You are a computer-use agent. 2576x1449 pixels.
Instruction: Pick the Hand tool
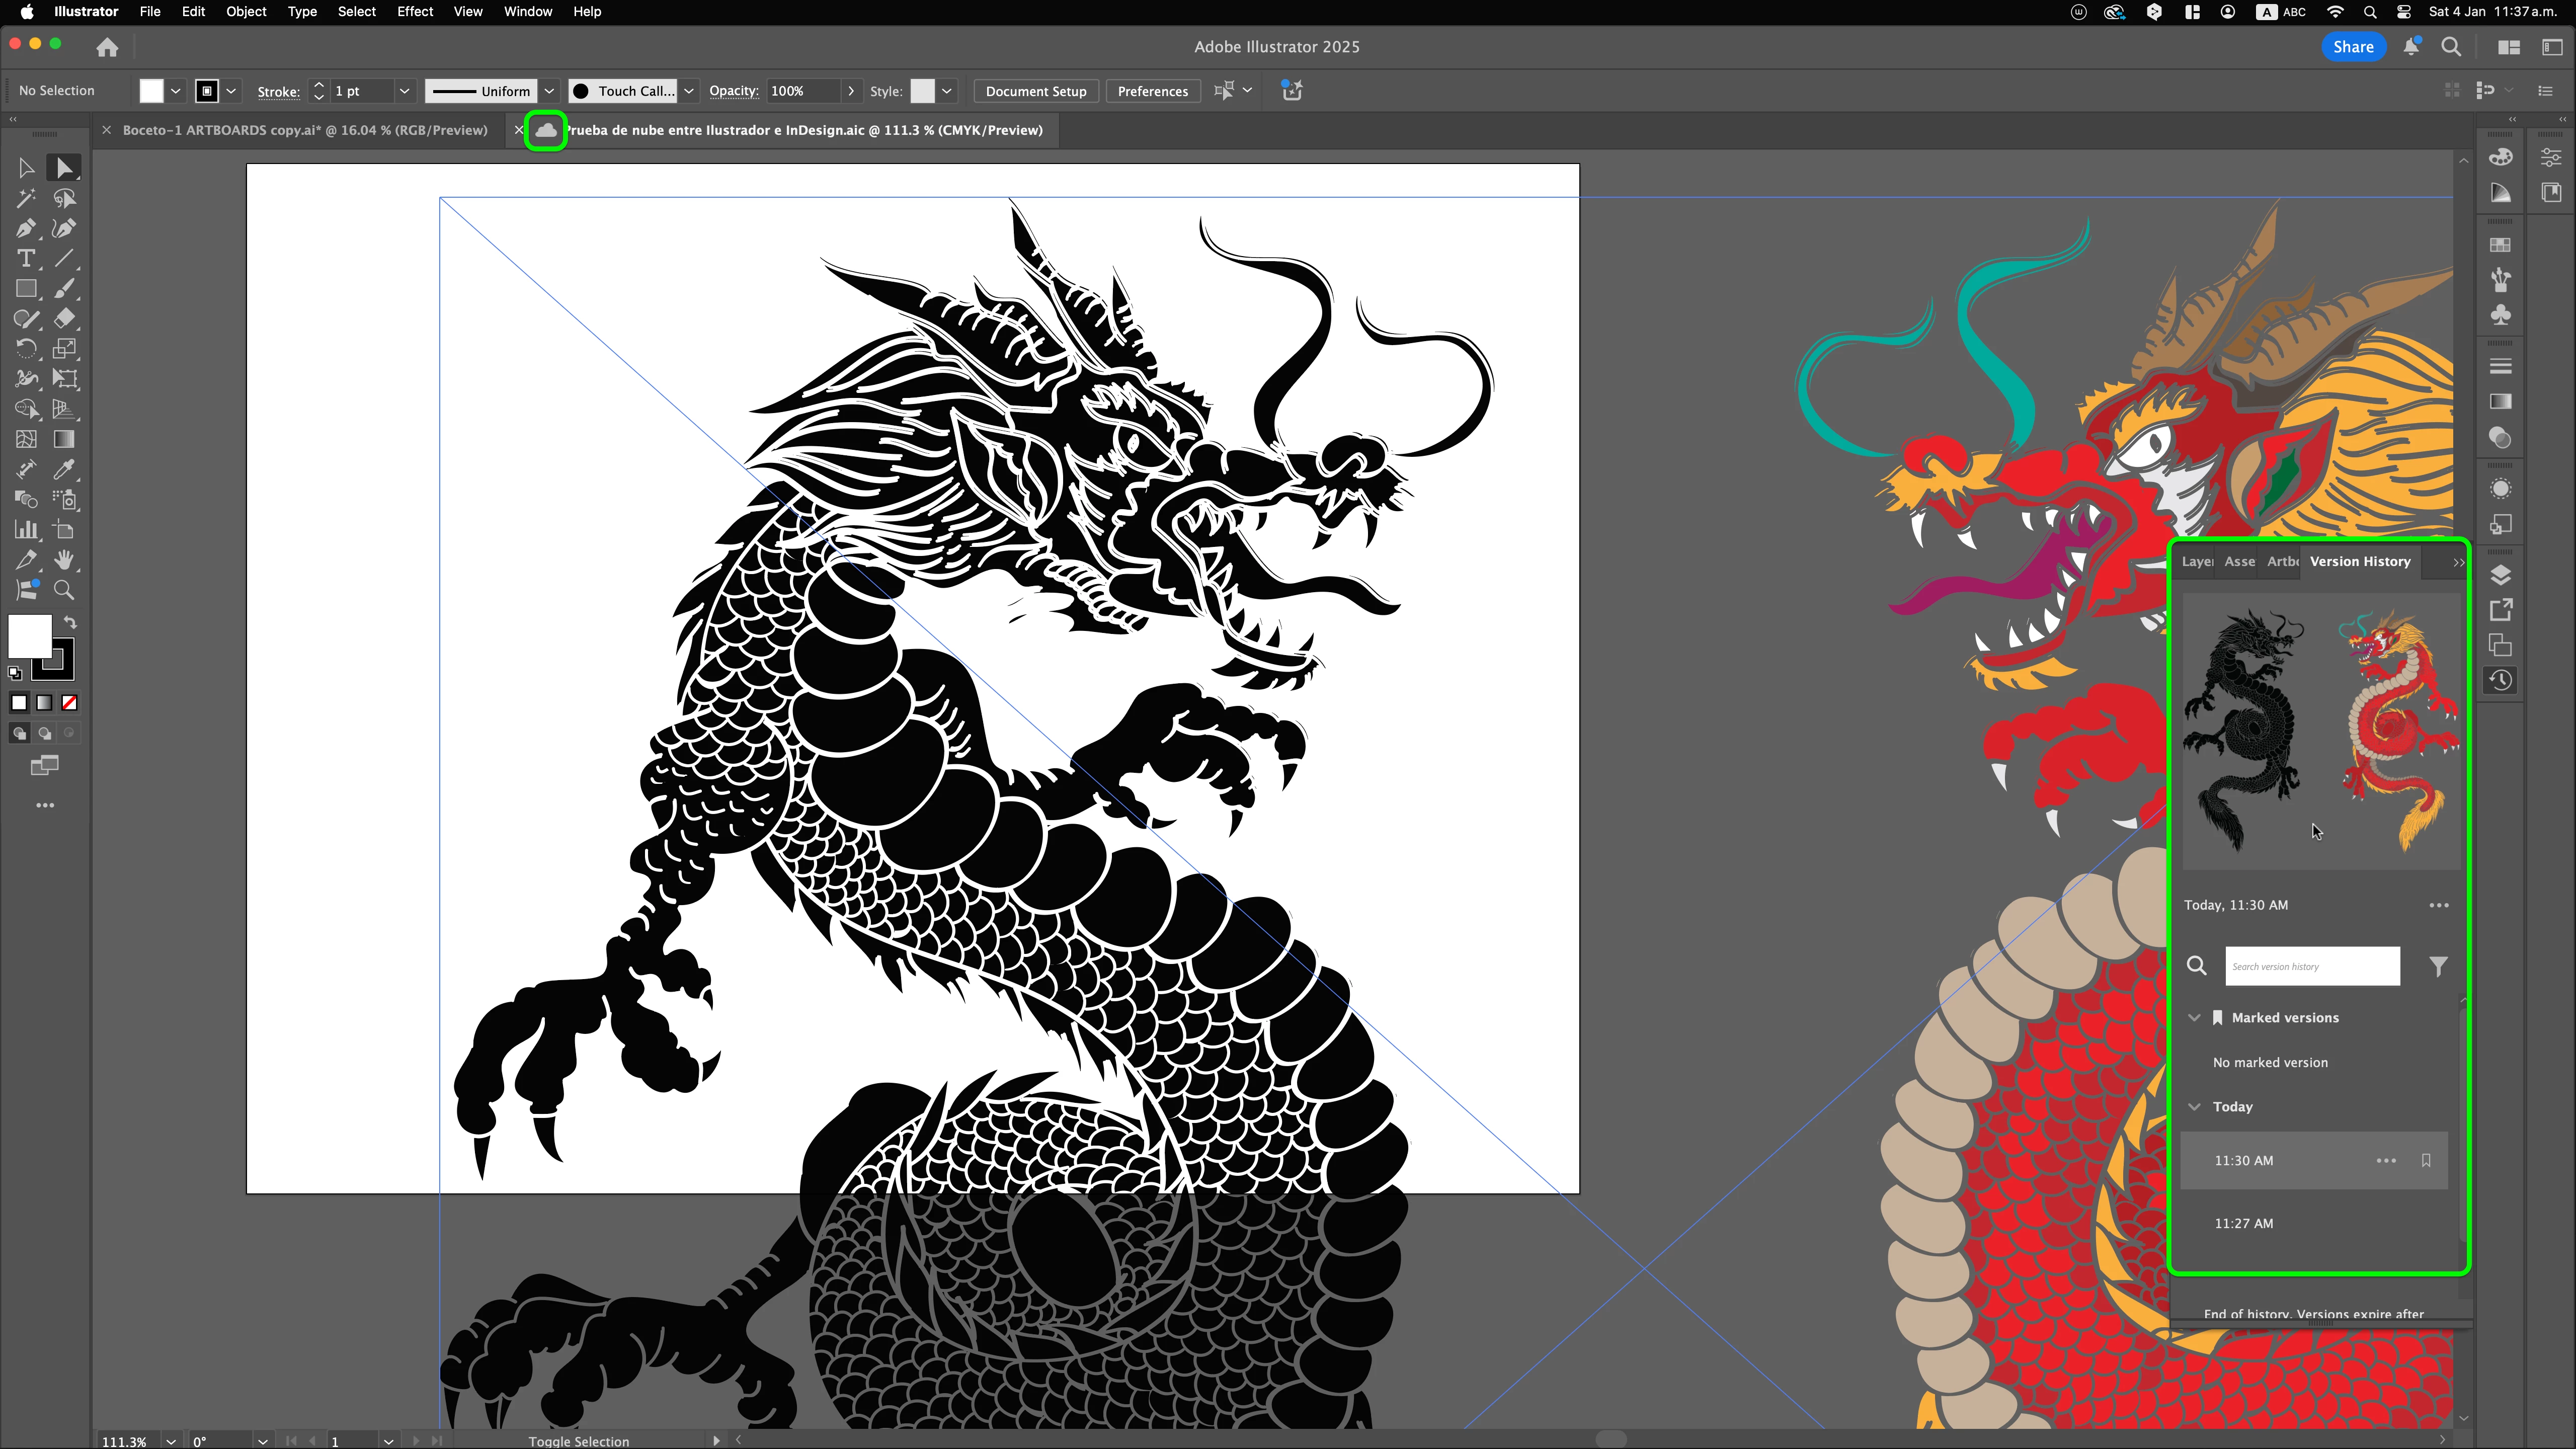pyautogui.click(x=64, y=560)
